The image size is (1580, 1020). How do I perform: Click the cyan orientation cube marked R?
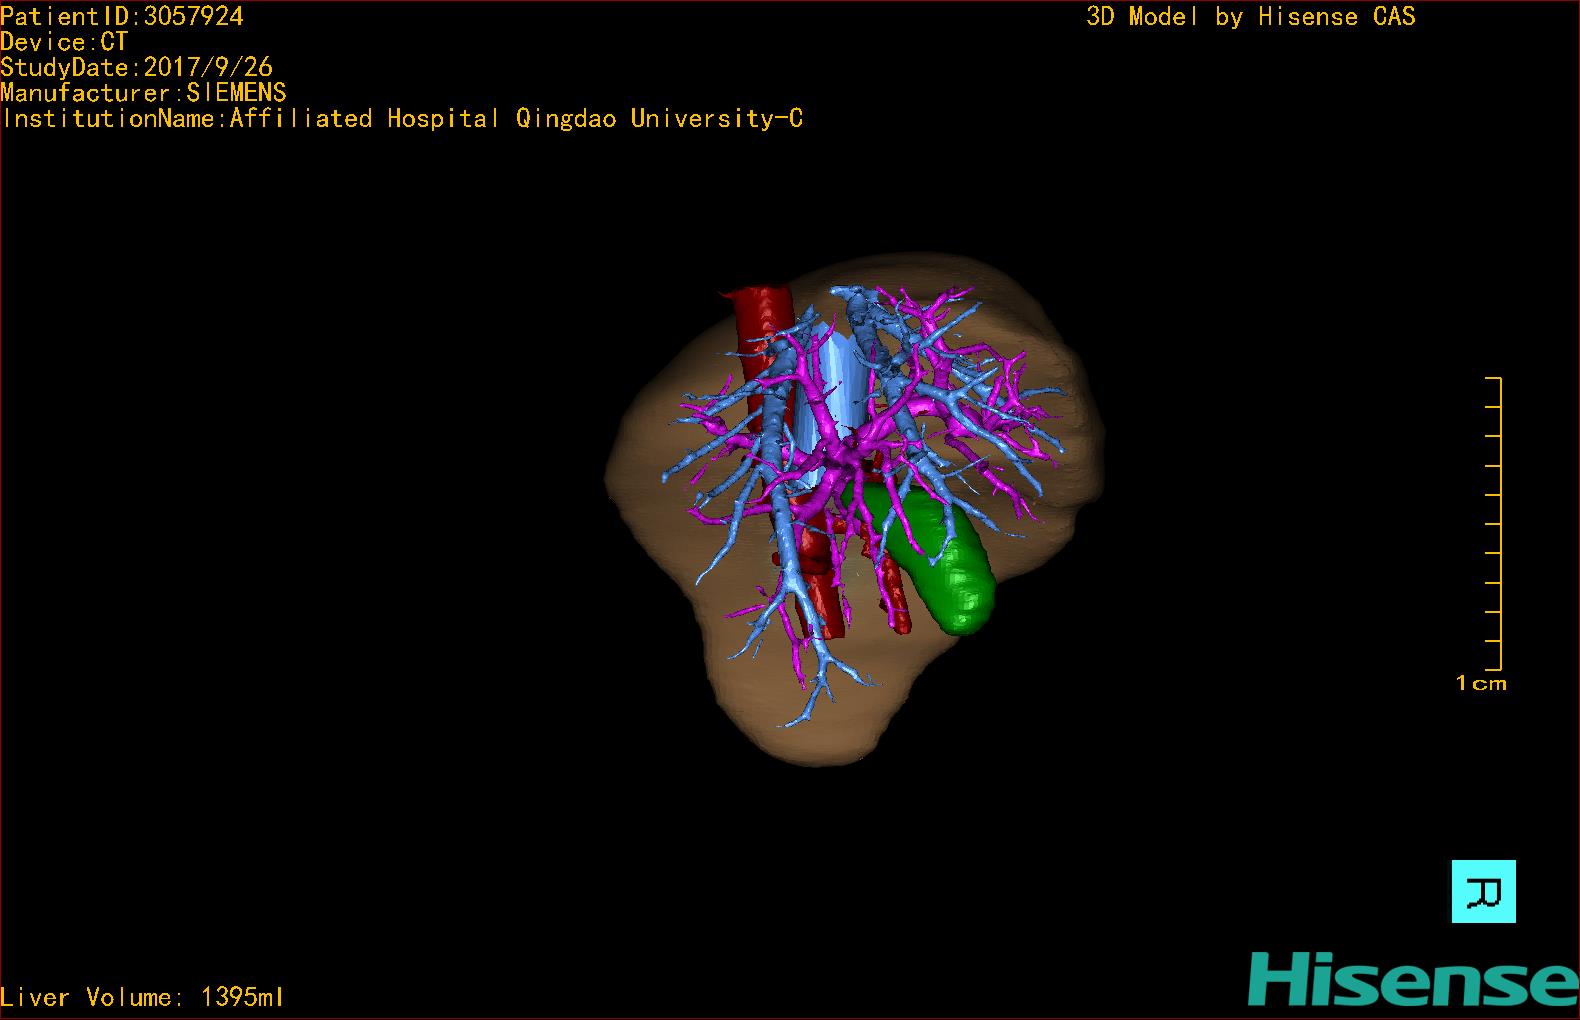click(1483, 891)
